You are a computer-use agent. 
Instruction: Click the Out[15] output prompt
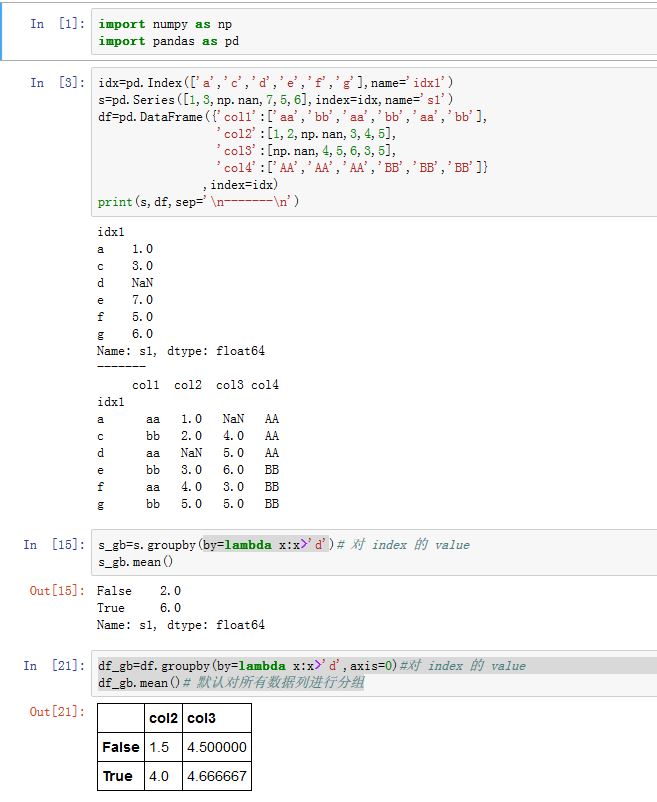pyautogui.click(x=55, y=591)
